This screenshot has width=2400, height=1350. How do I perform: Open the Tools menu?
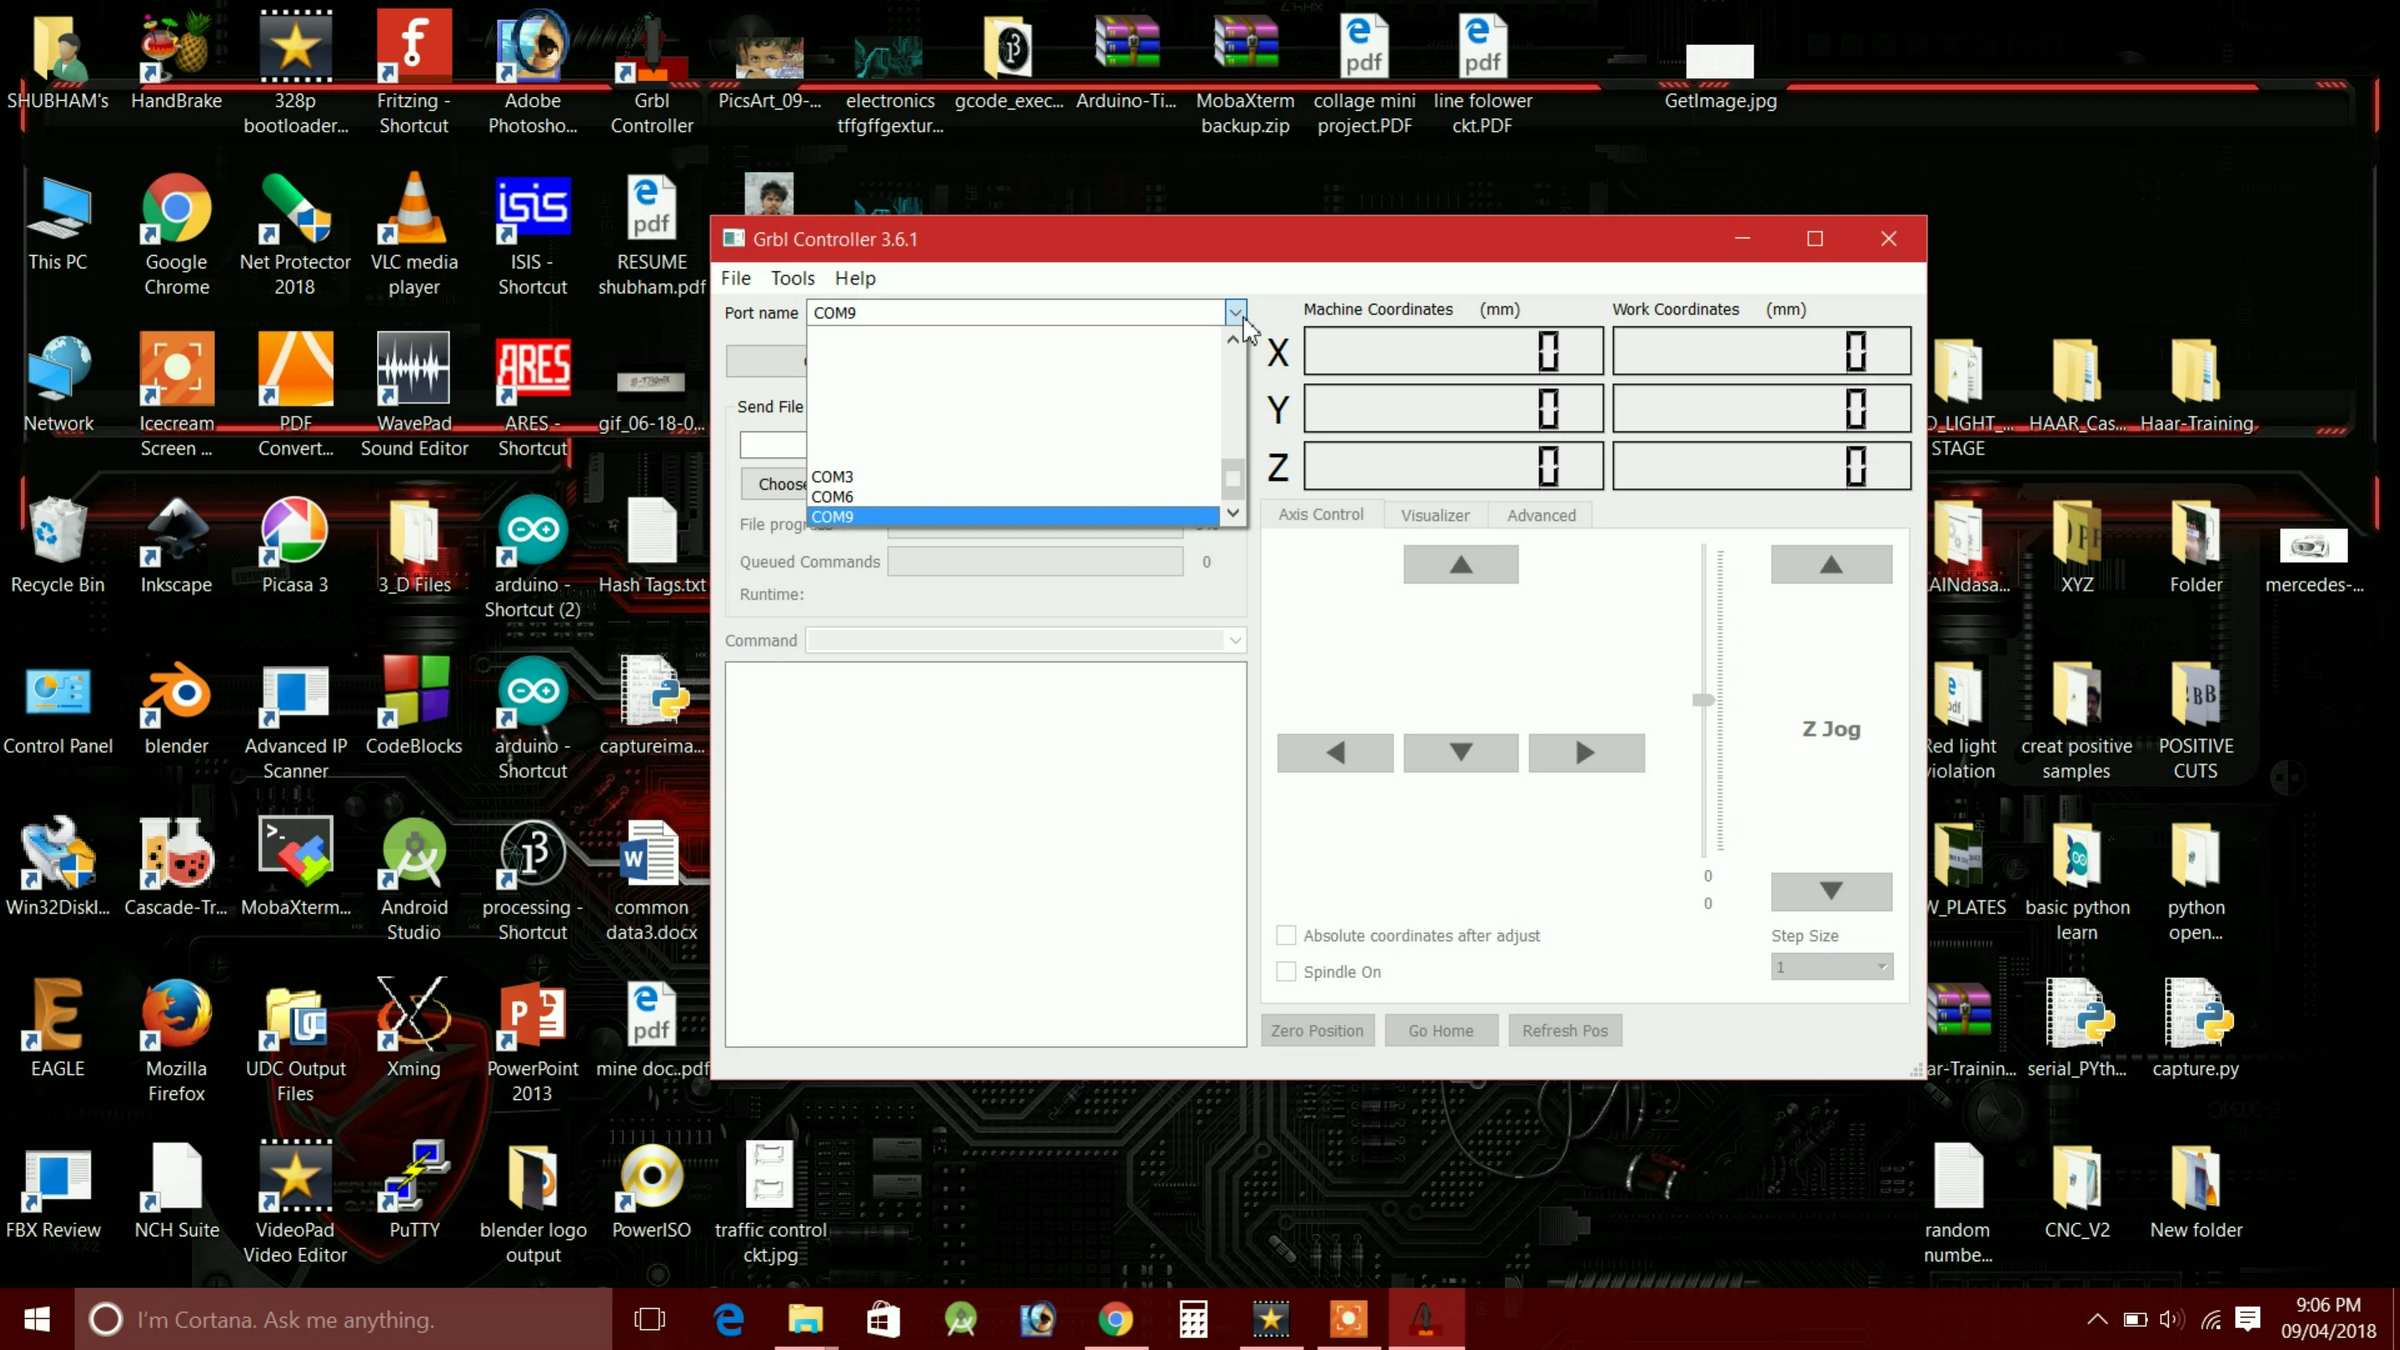792,278
